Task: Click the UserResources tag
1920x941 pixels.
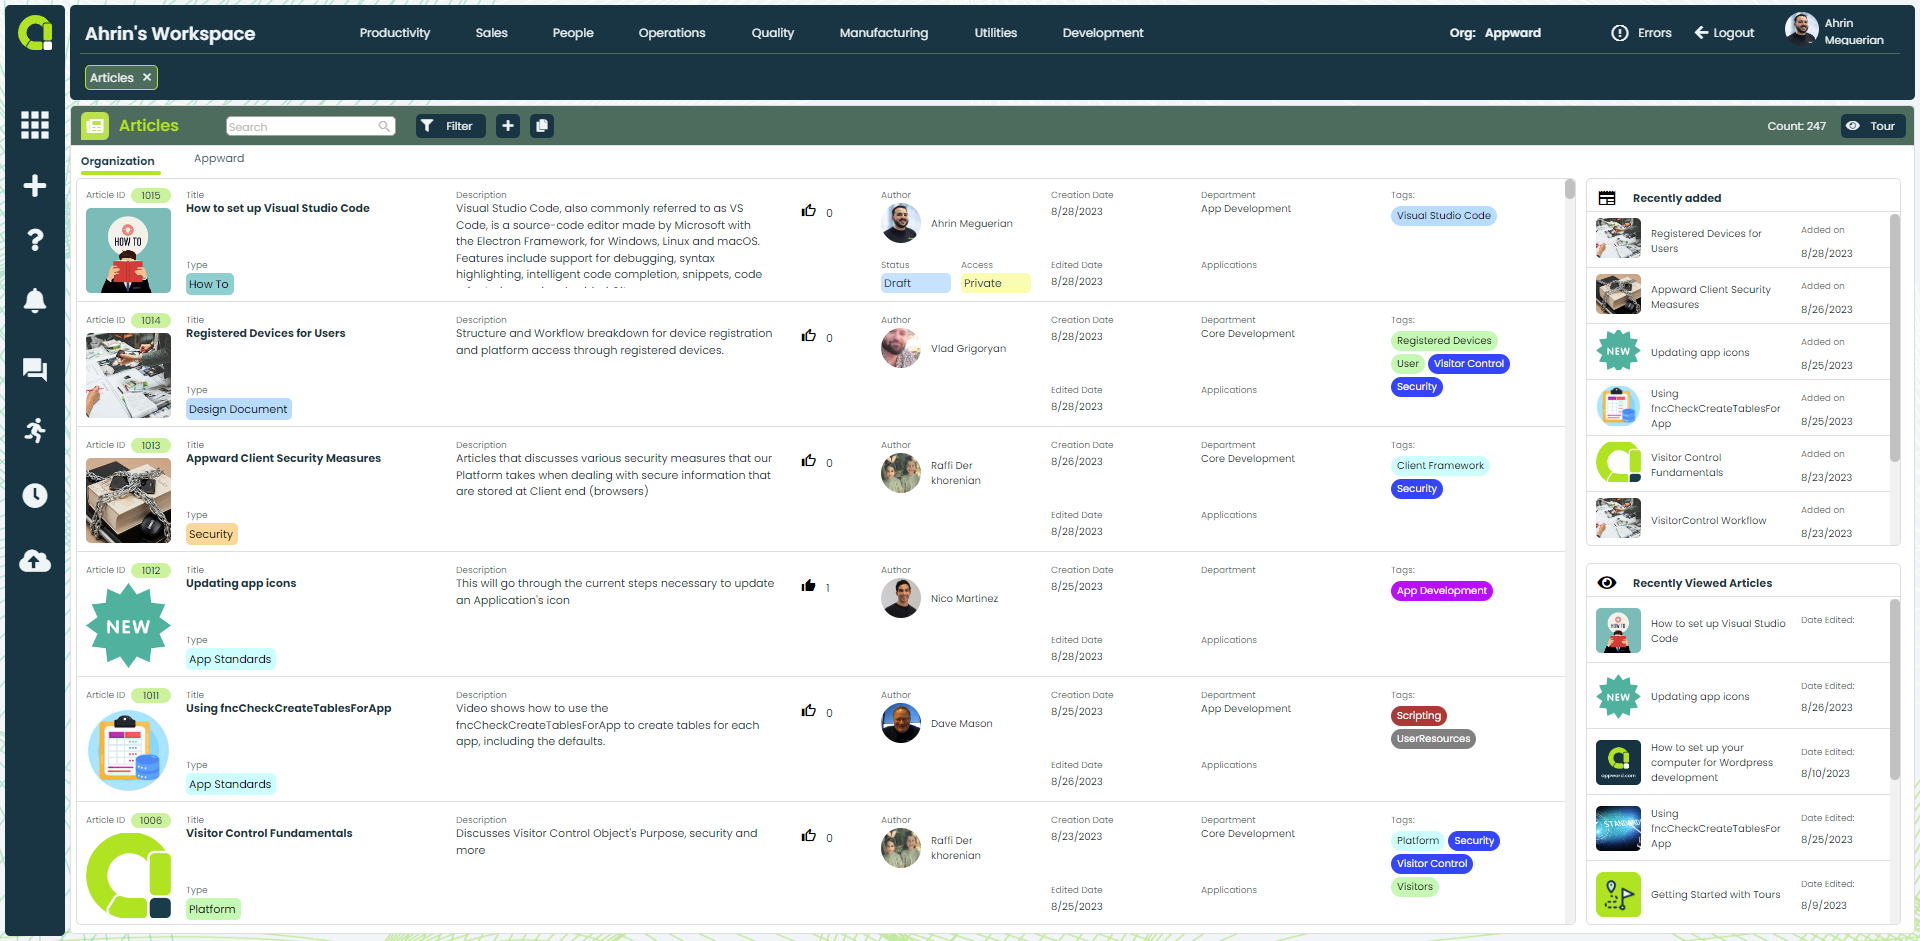Action: click(x=1433, y=739)
